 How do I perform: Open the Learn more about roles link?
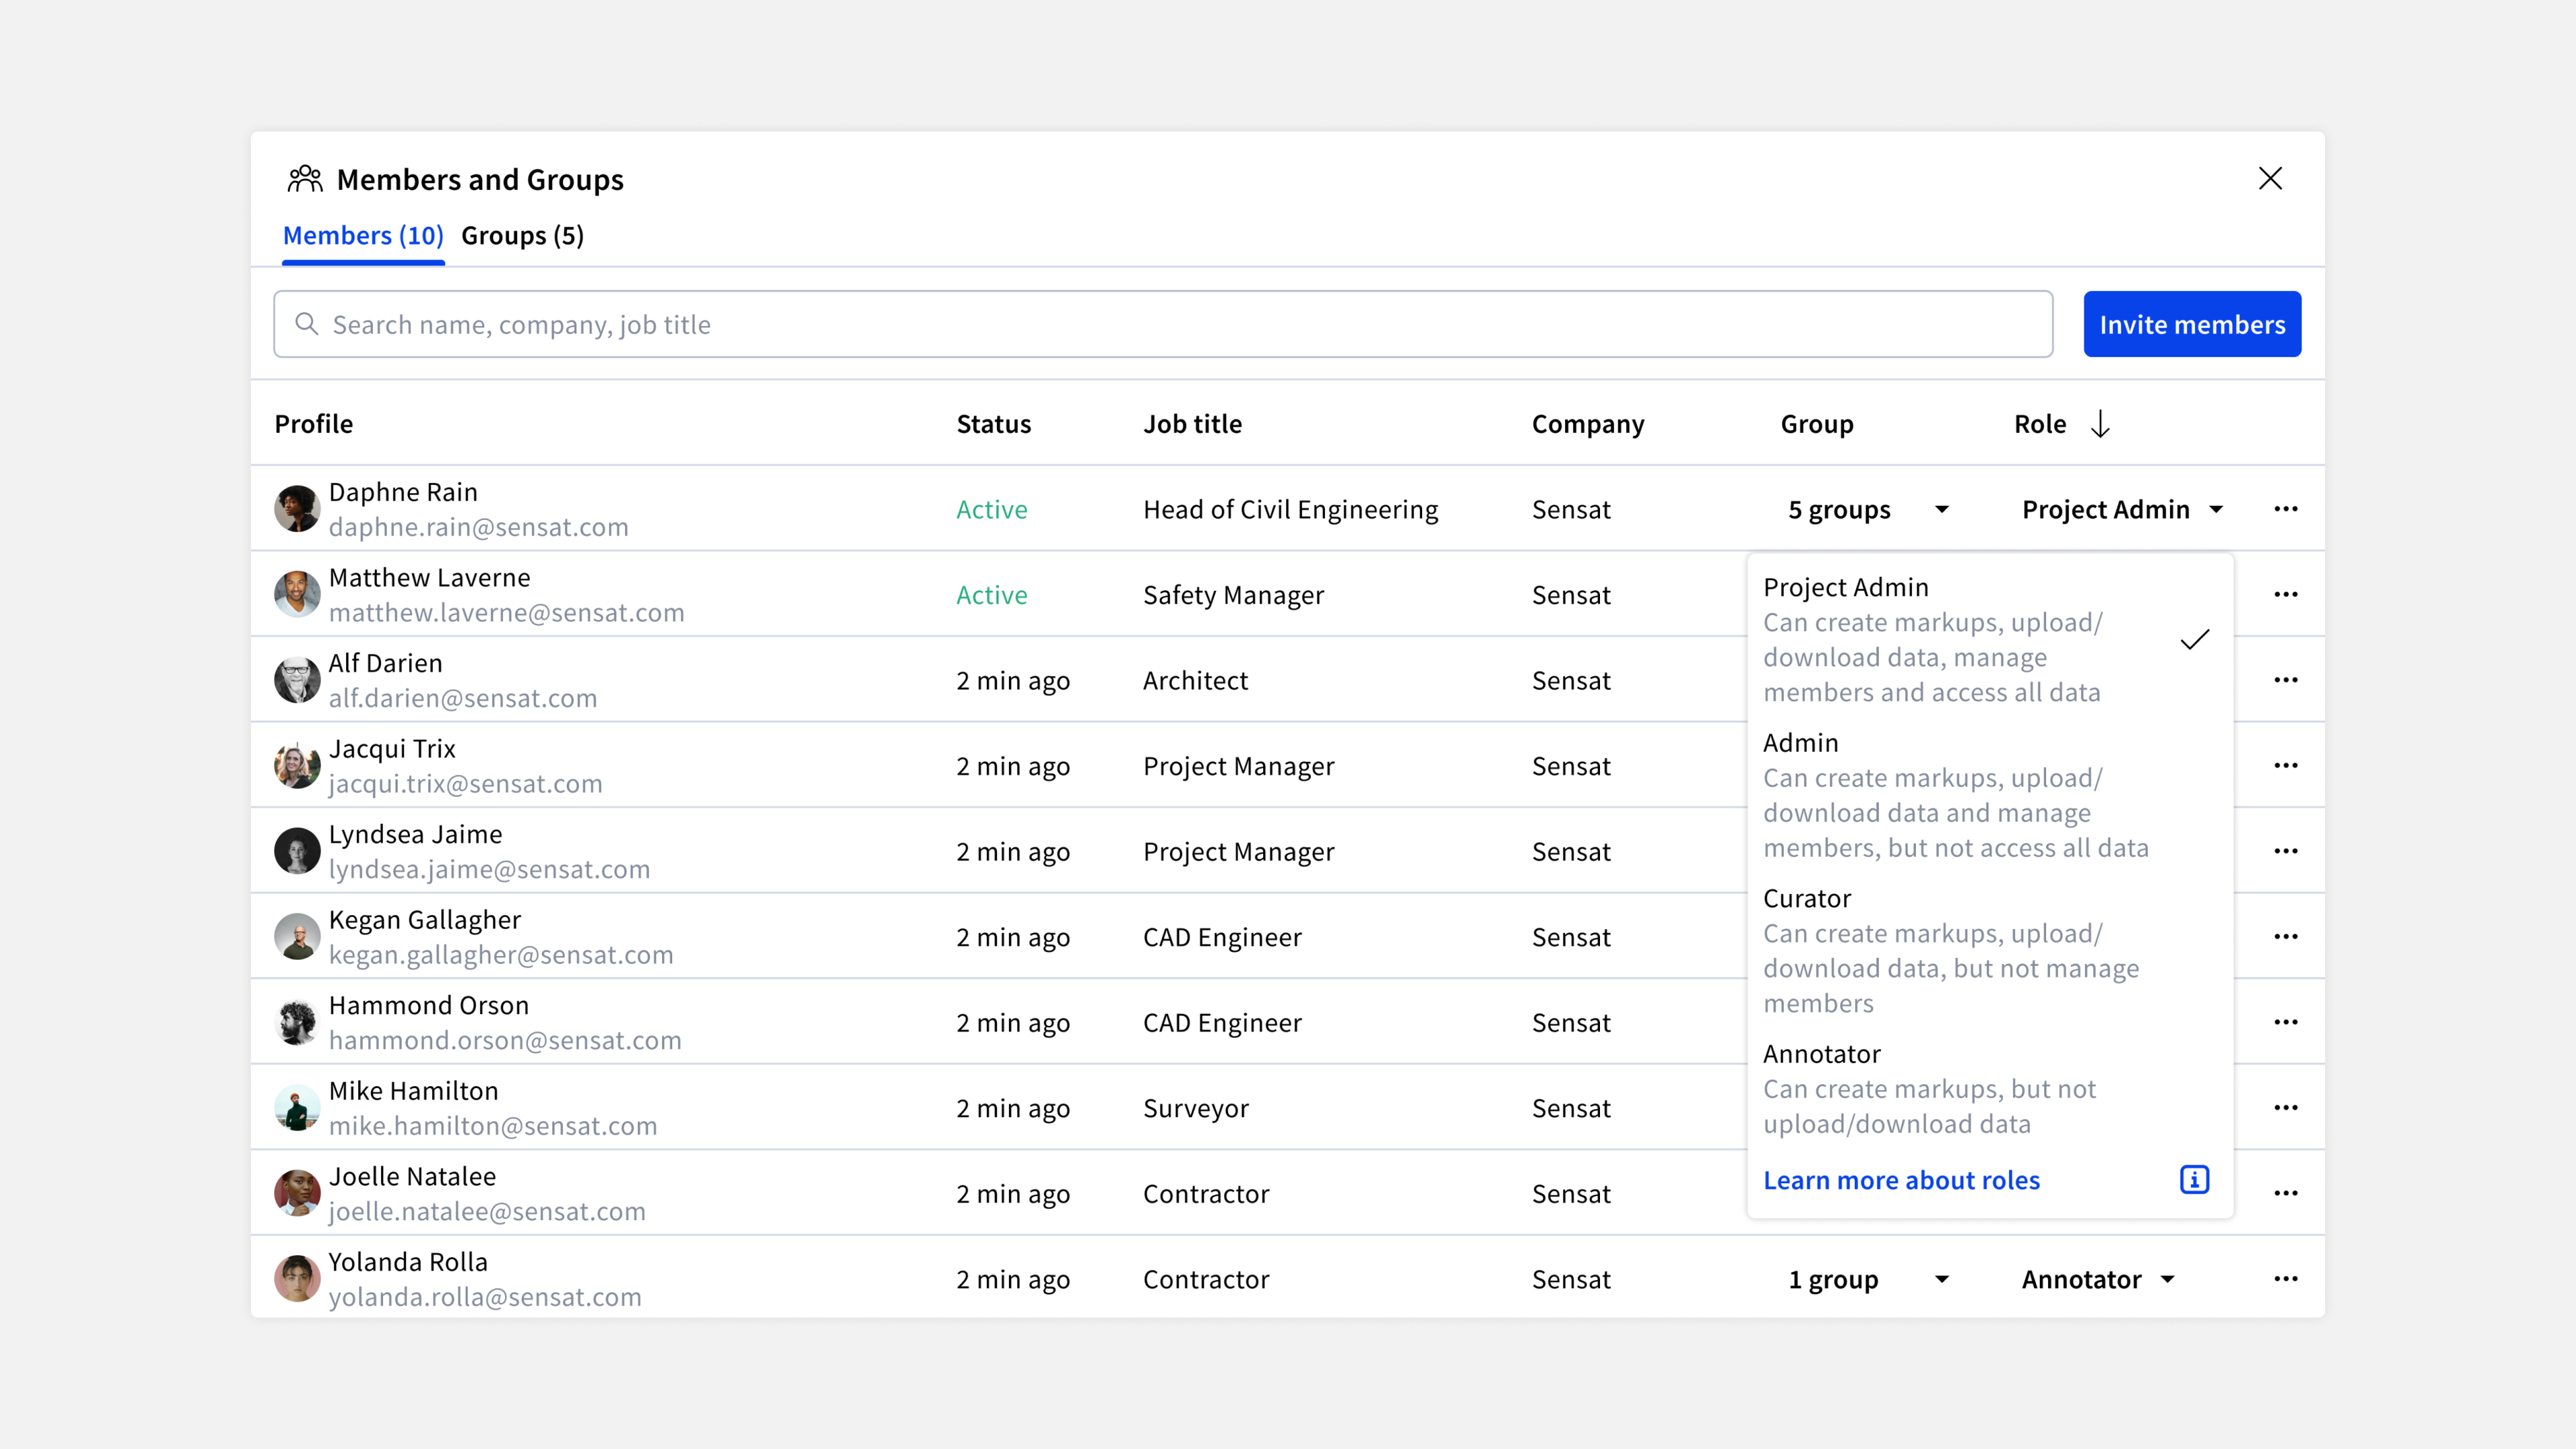coord(1901,1180)
